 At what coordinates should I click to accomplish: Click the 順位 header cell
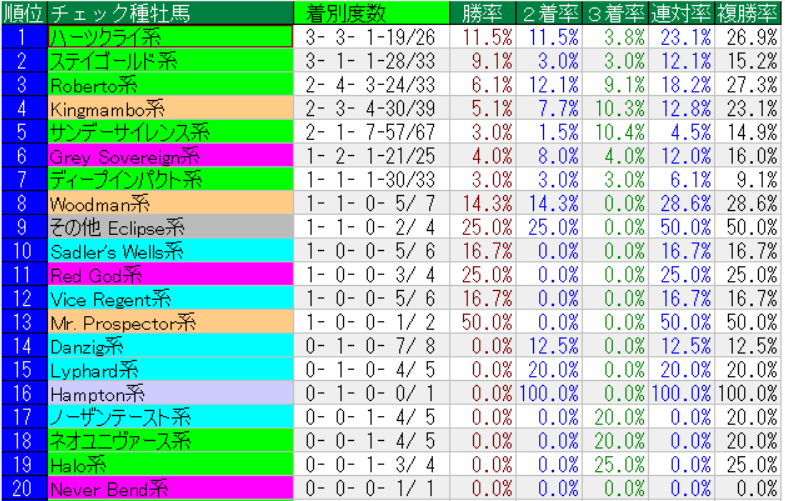pyautogui.click(x=23, y=13)
